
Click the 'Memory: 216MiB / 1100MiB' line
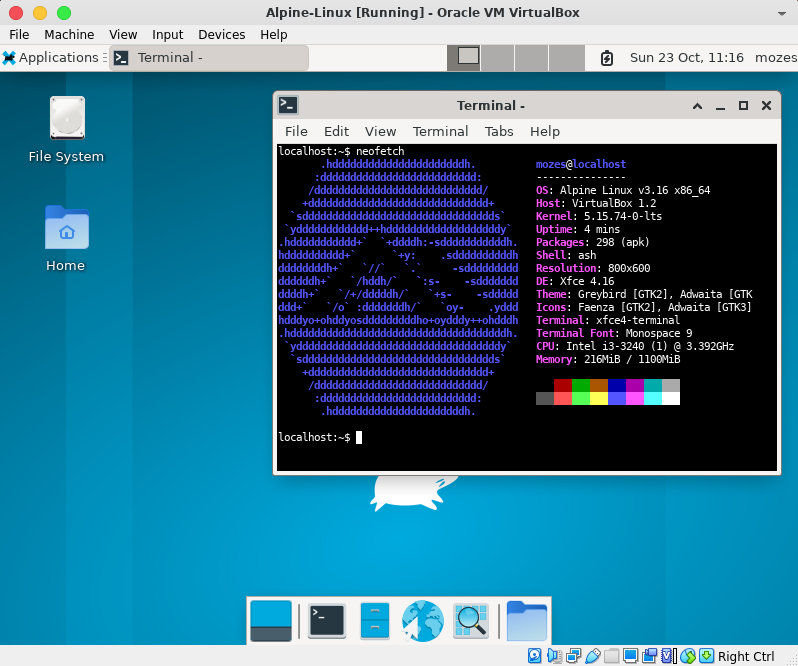point(608,359)
